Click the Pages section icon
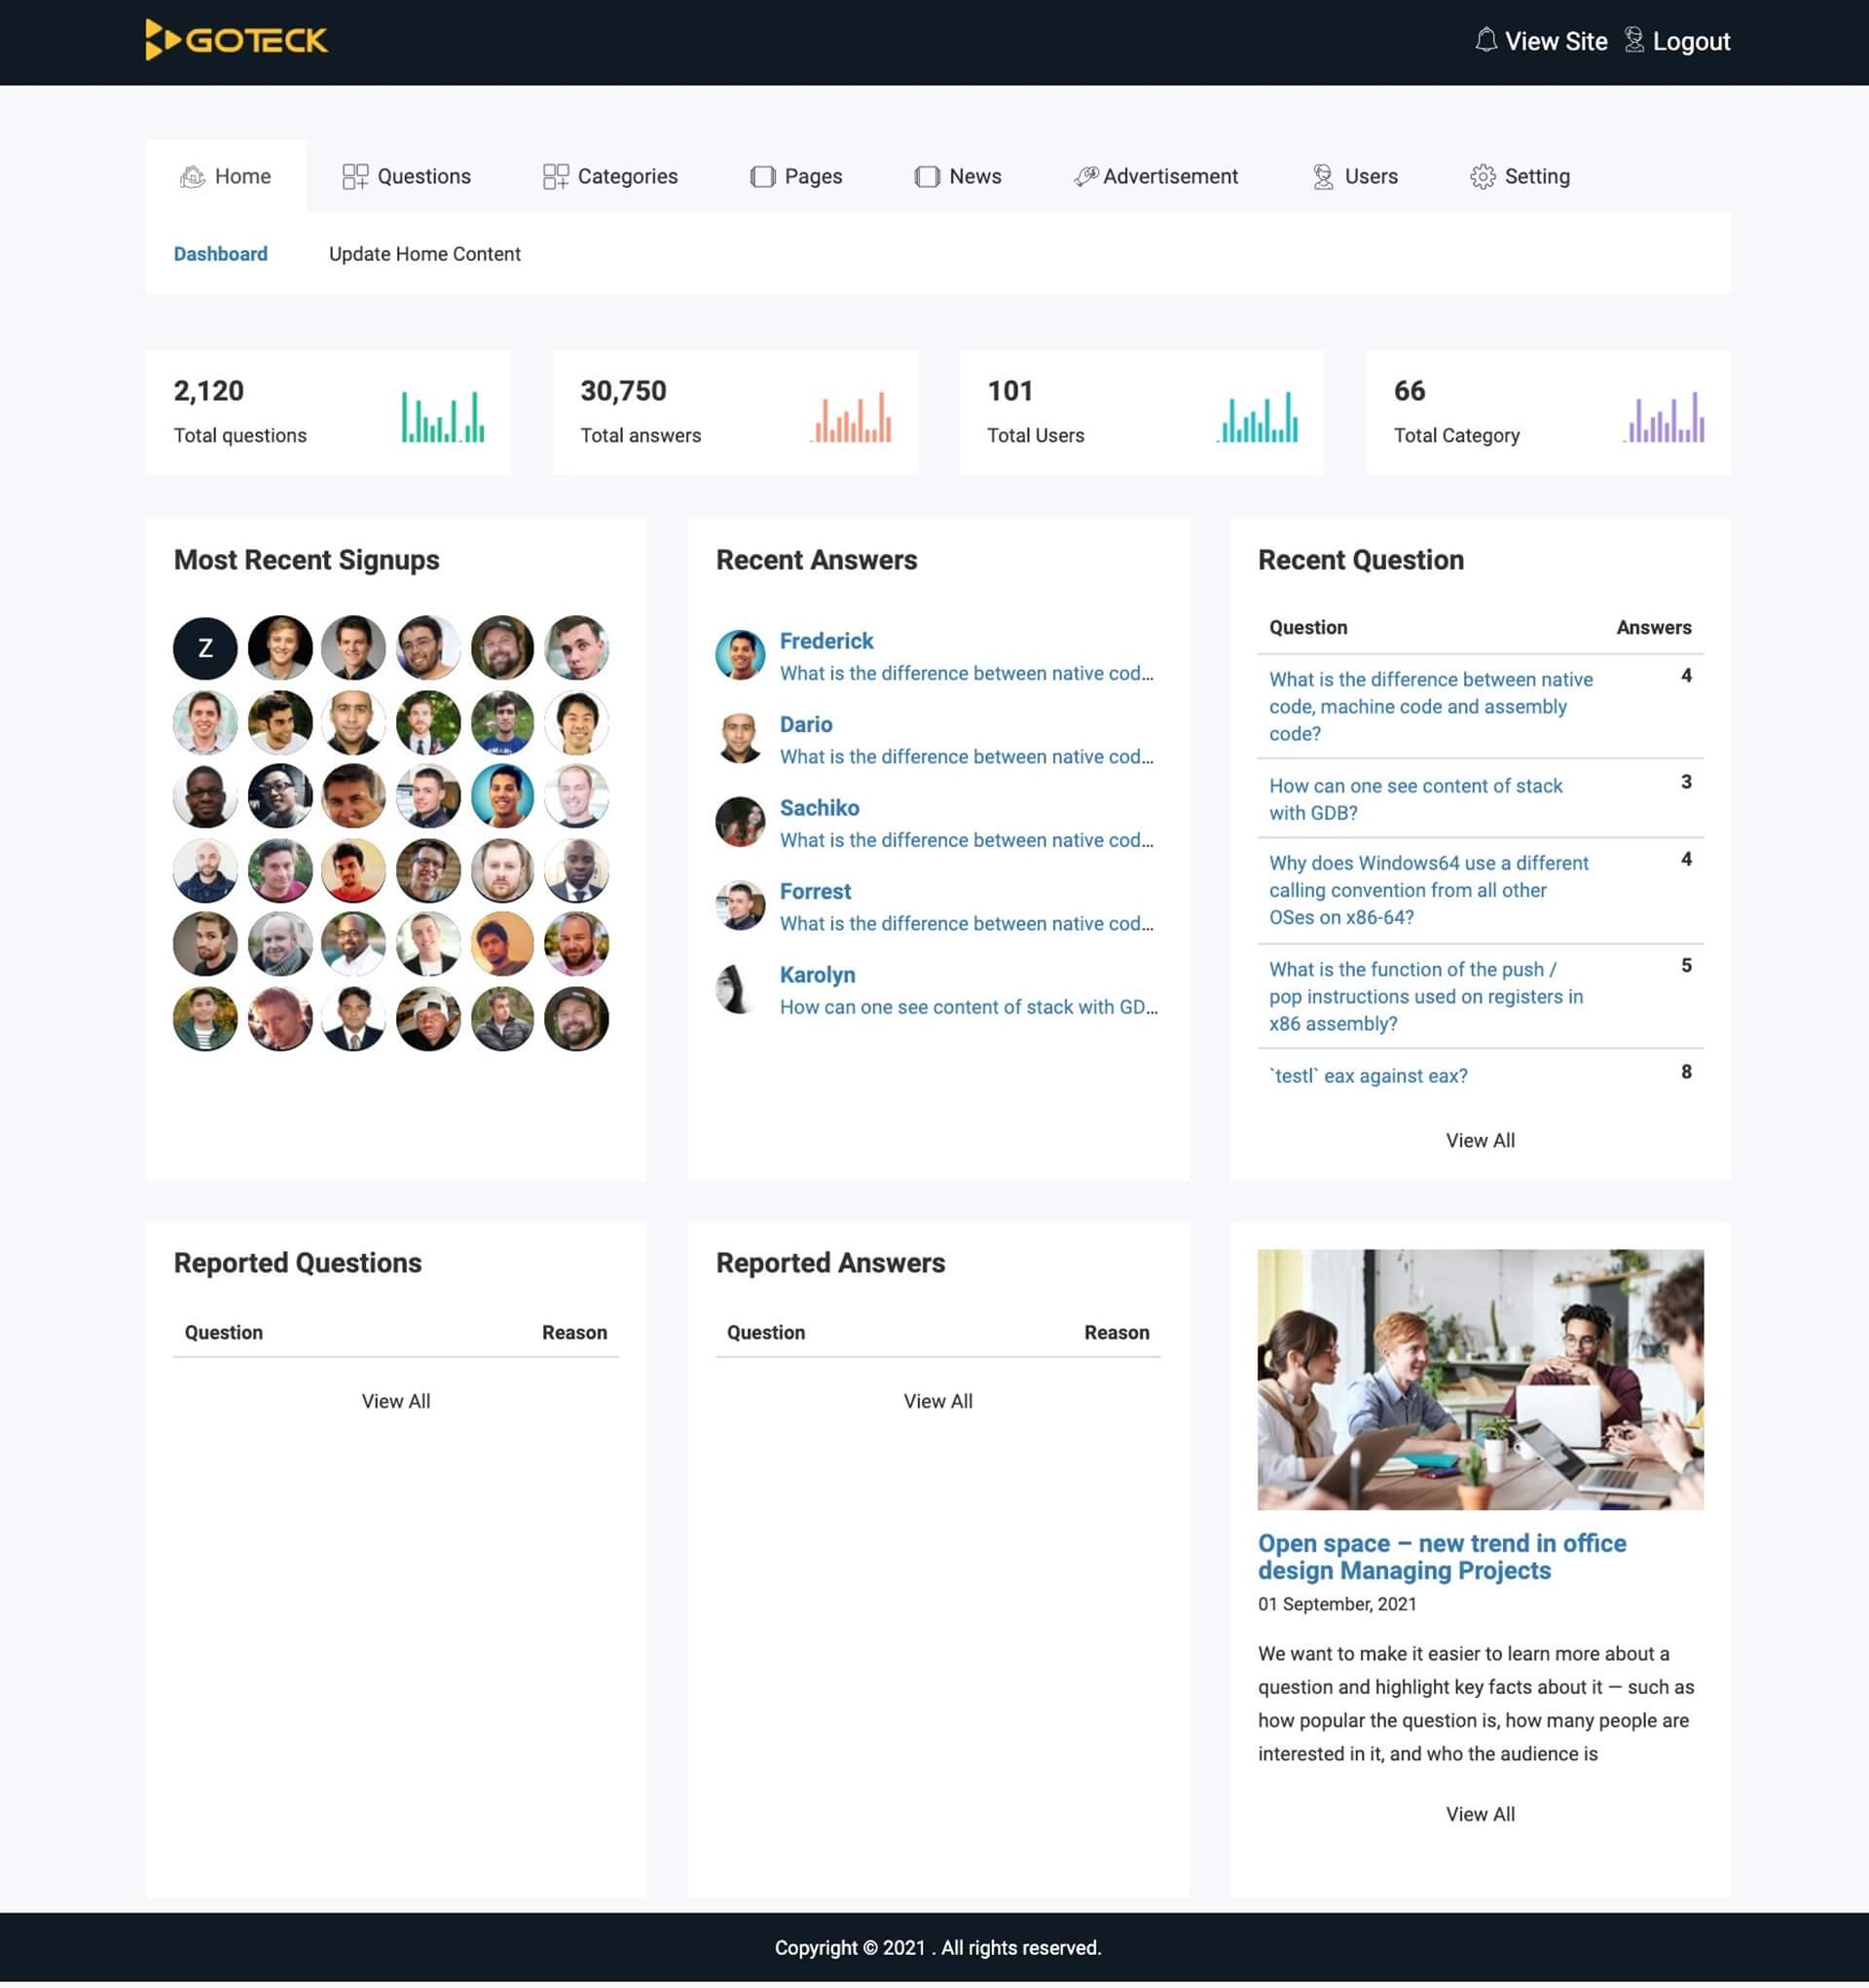 coord(764,176)
